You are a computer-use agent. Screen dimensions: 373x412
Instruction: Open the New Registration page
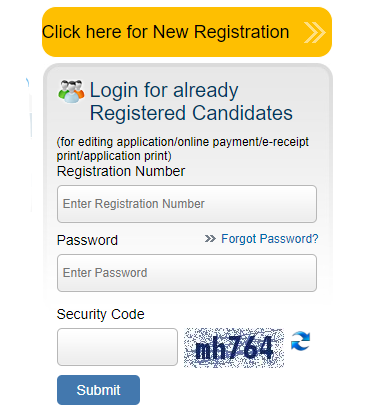tap(187, 32)
